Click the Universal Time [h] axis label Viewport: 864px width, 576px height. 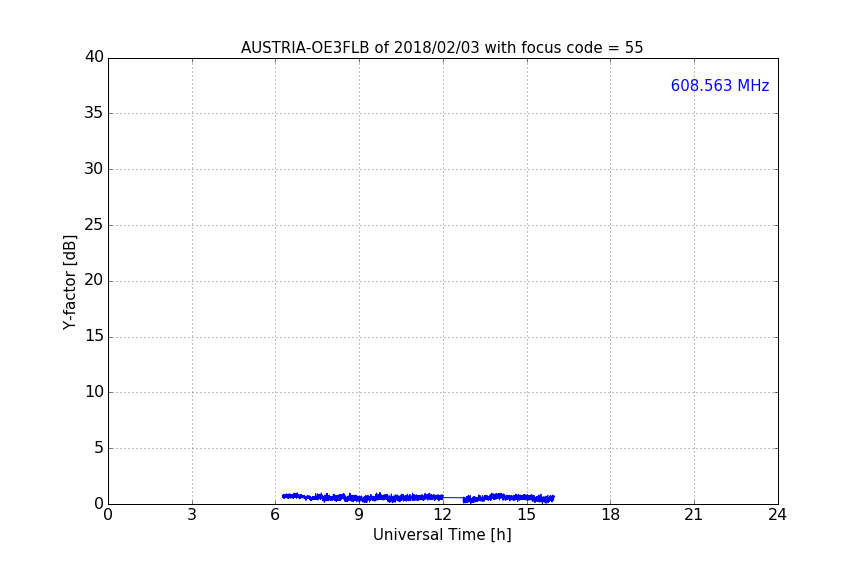coord(442,535)
